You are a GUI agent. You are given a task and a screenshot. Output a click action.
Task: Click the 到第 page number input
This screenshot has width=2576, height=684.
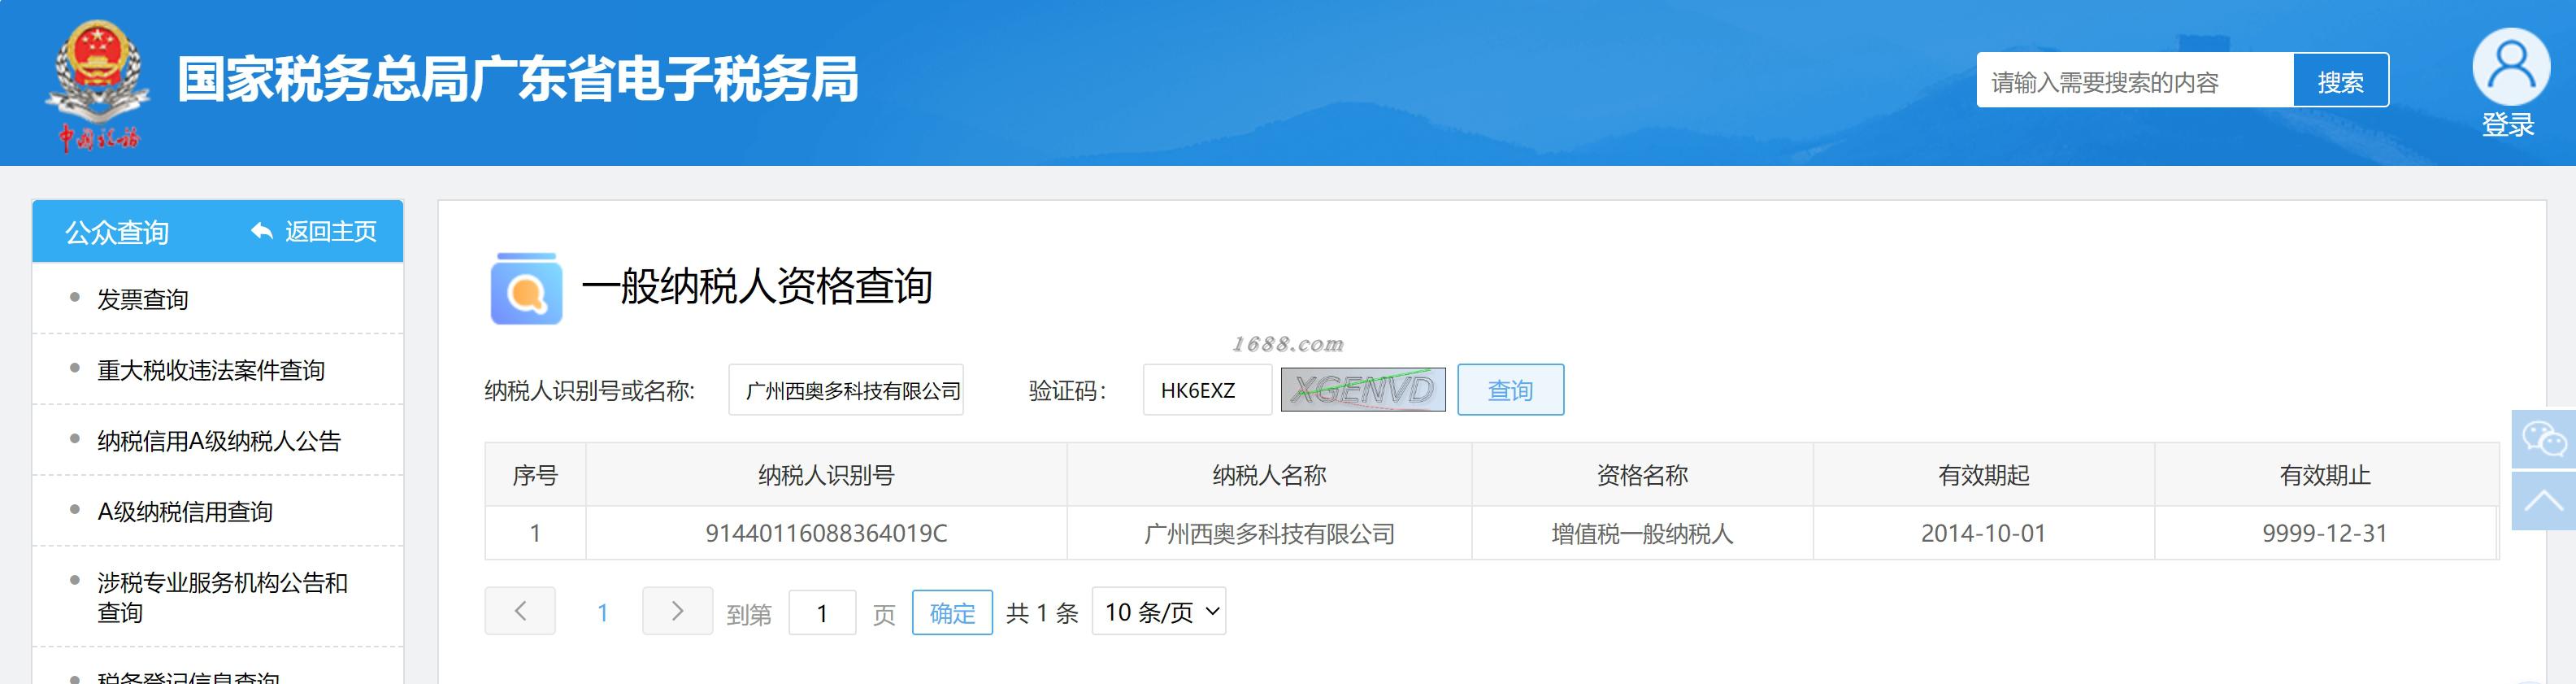pyautogui.click(x=822, y=612)
